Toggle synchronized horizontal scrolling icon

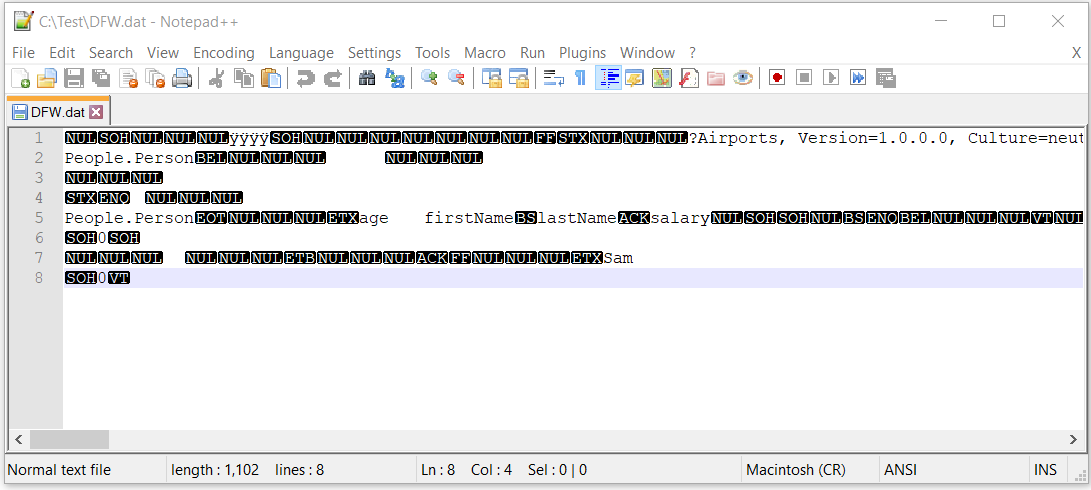[x=518, y=78]
